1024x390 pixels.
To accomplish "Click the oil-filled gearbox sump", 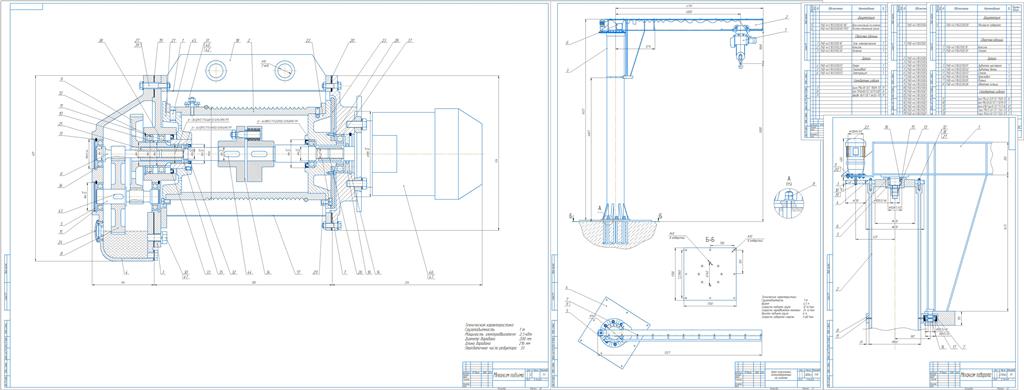I will pos(128,247).
